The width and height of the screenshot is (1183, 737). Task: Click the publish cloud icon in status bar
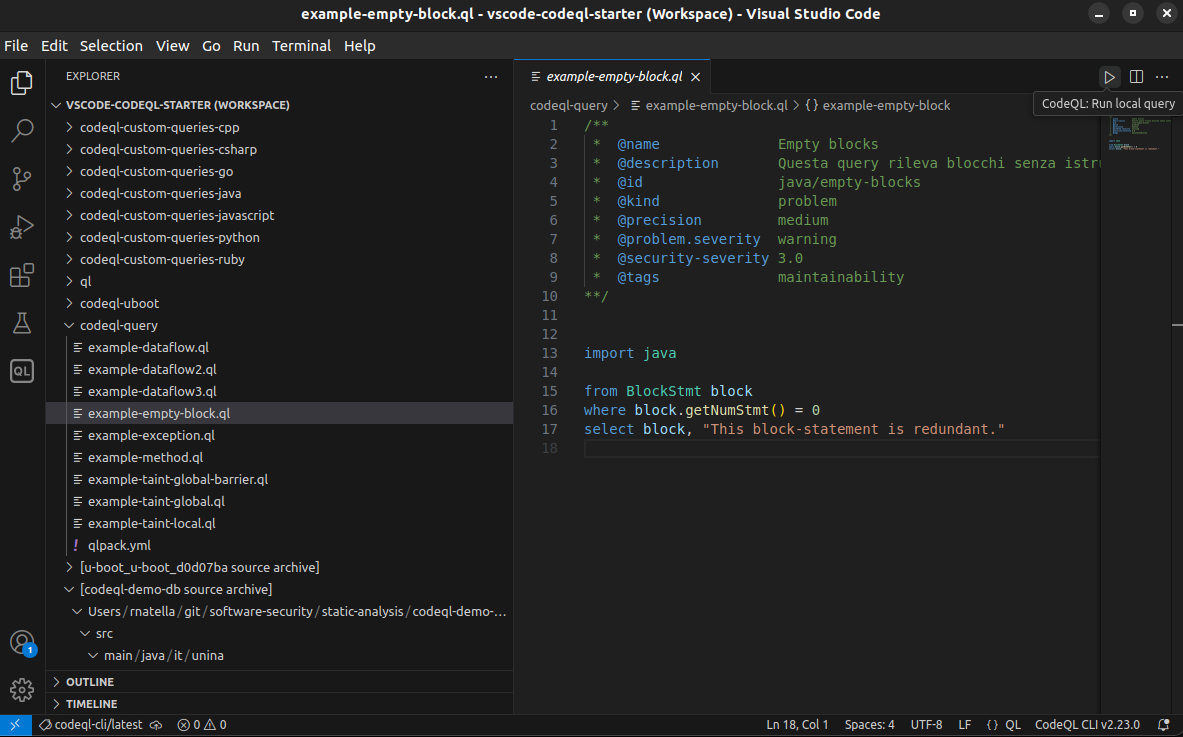[156, 725]
